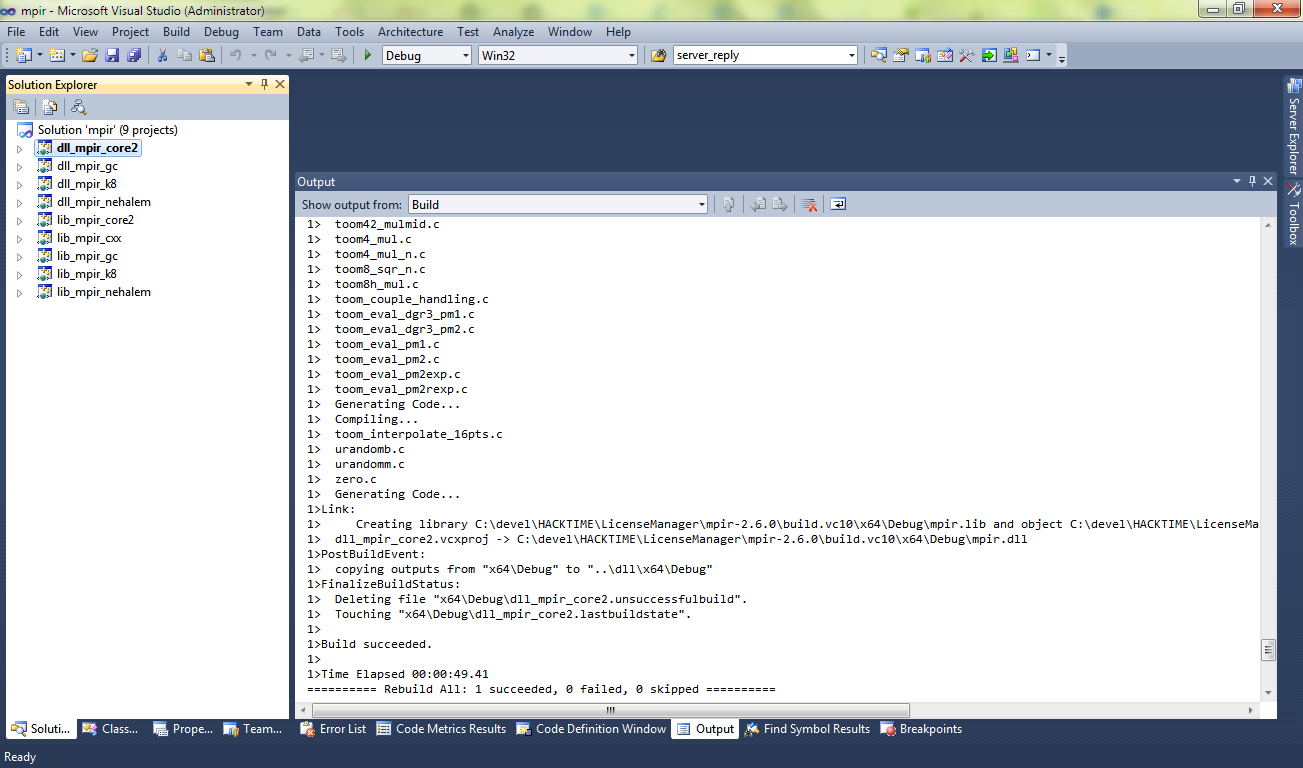Open Extension Manager toolbar icon
This screenshot has width=1303, height=768.
1011,55
